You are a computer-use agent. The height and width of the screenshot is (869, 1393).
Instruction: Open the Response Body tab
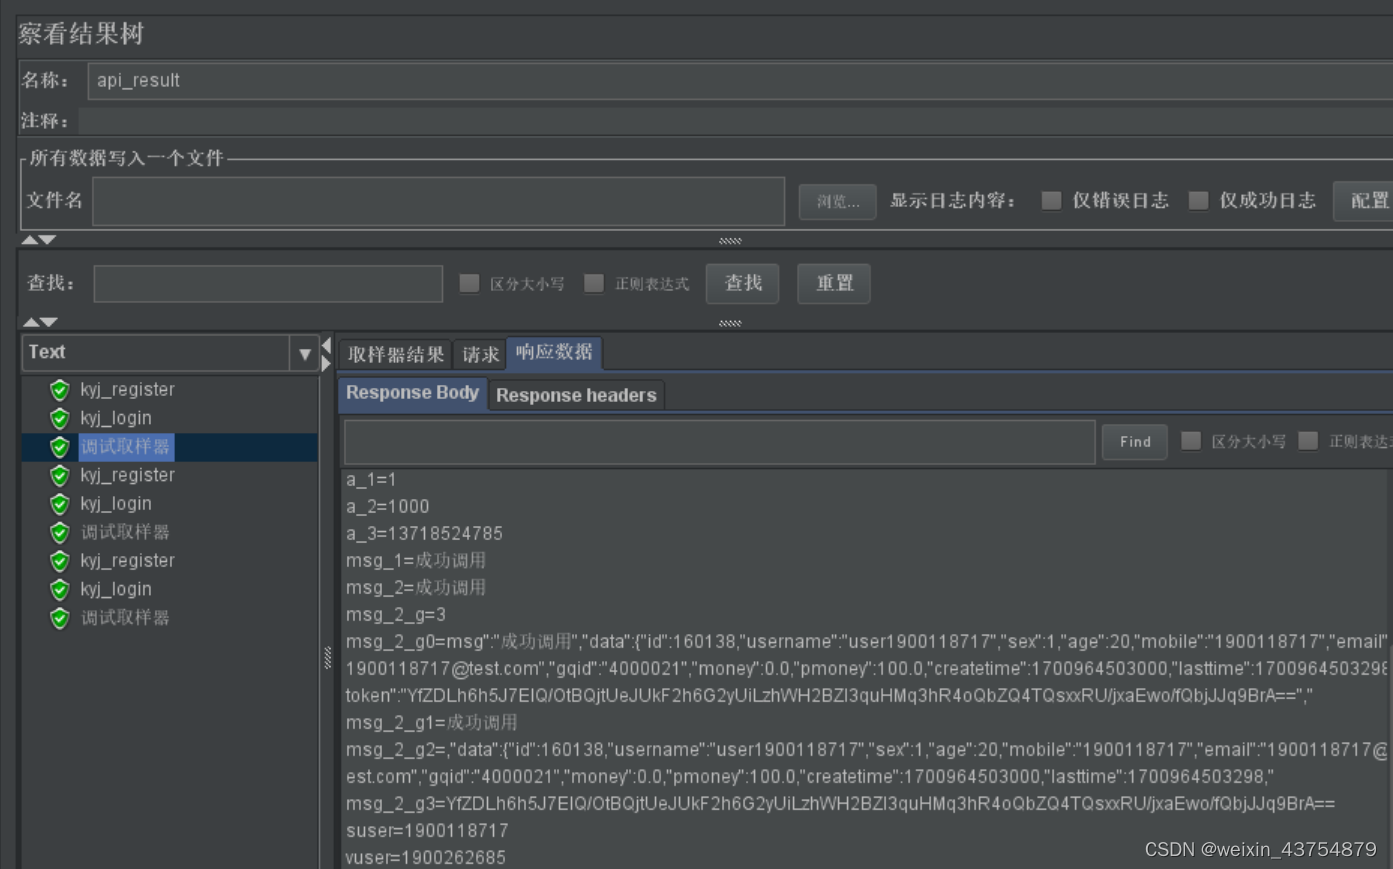(412, 393)
